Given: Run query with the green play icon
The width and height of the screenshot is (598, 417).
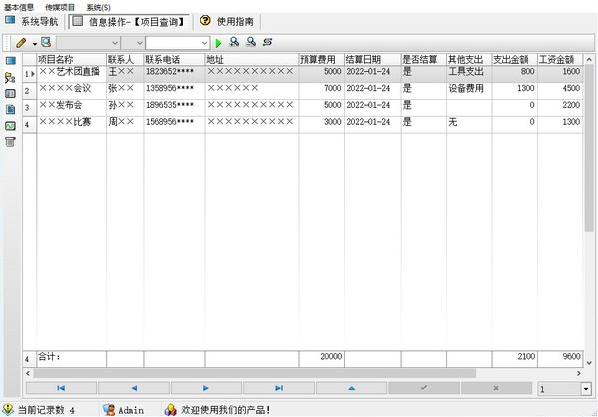Looking at the screenshot, I should [218, 43].
